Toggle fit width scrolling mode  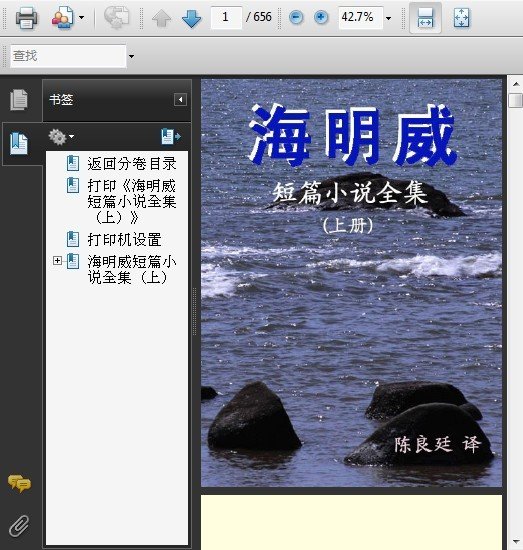[x=425, y=18]
